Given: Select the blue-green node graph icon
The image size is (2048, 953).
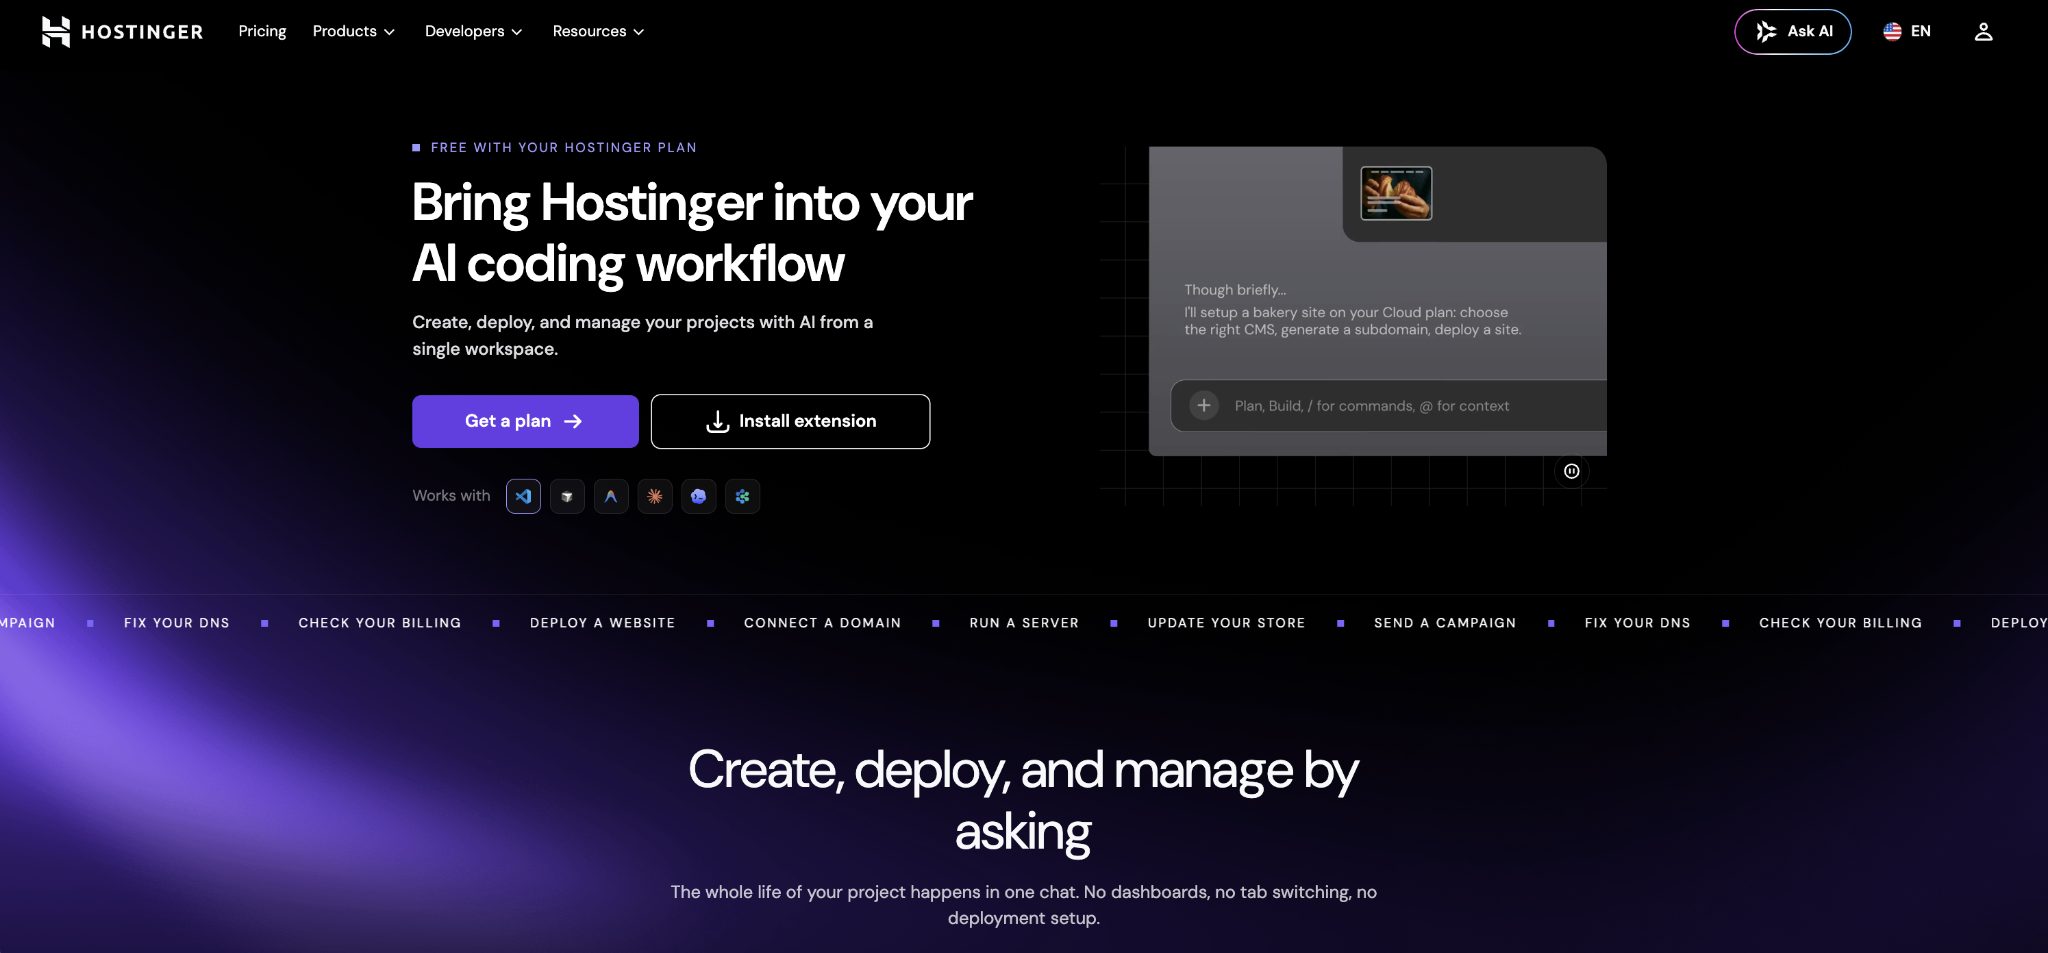Looking at the screenshot, I should (x=743, y=496).
